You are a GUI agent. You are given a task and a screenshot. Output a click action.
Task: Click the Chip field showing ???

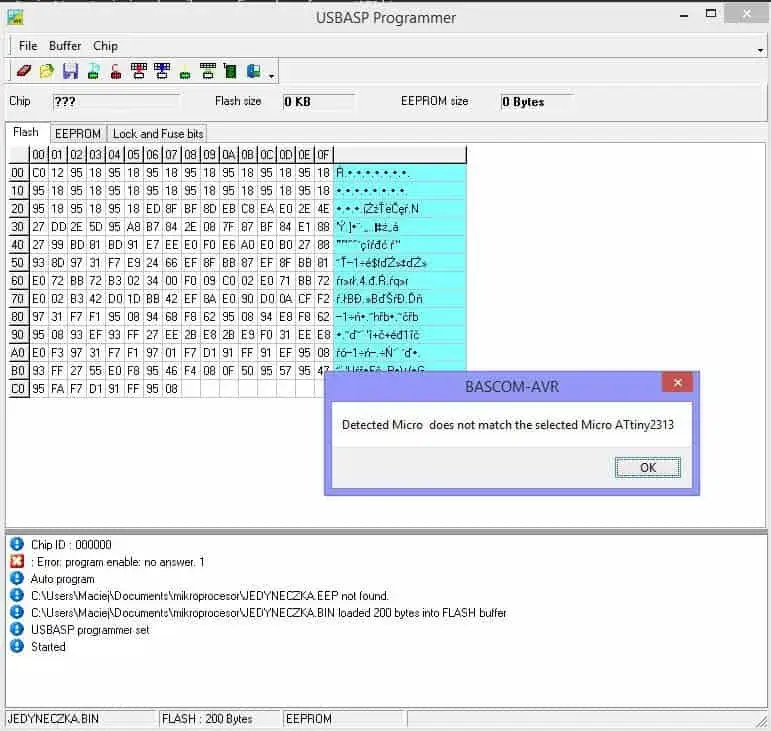(116, 102)
